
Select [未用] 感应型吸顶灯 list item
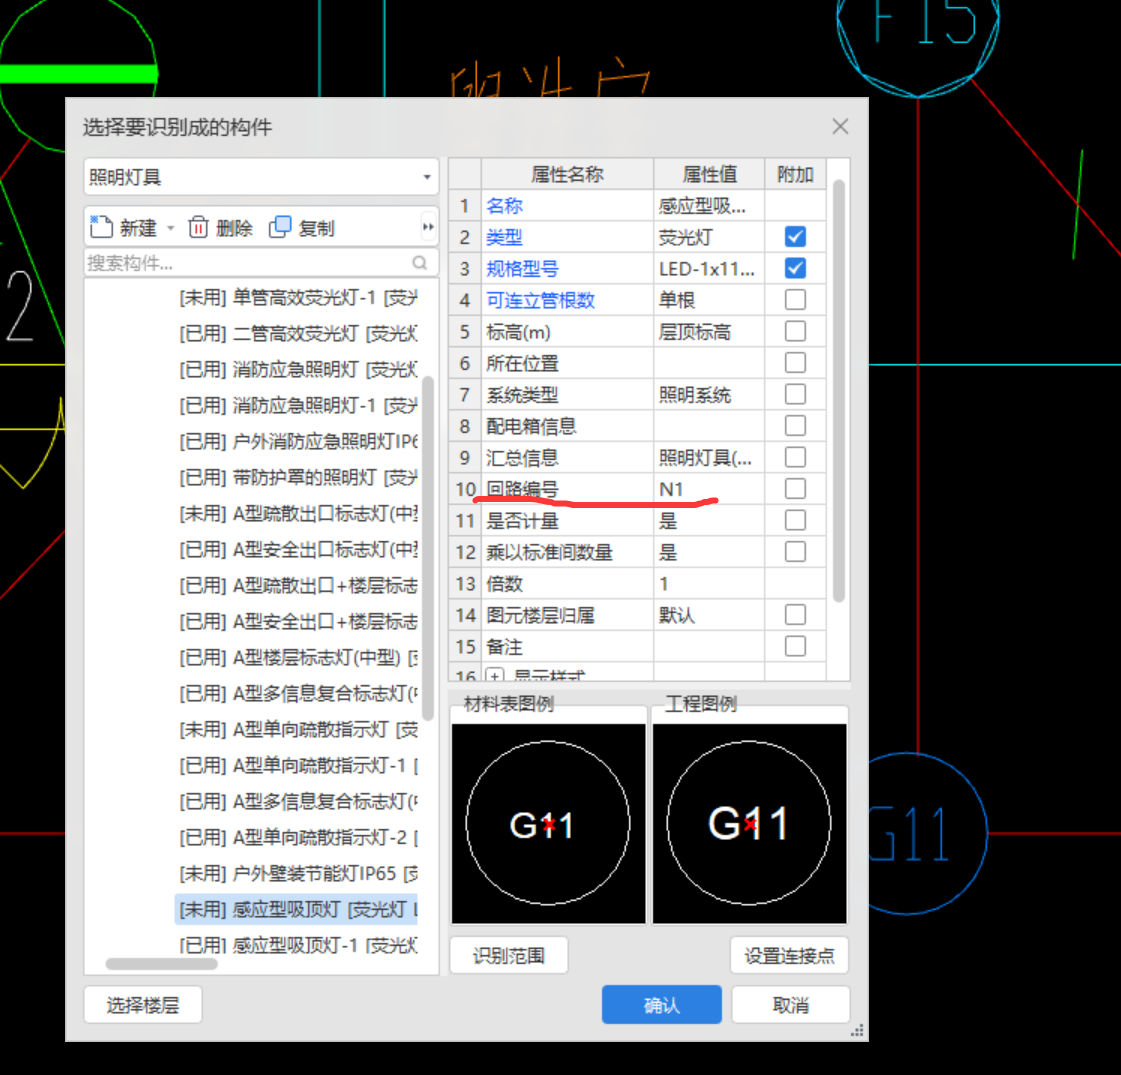[x=297, y=909]
